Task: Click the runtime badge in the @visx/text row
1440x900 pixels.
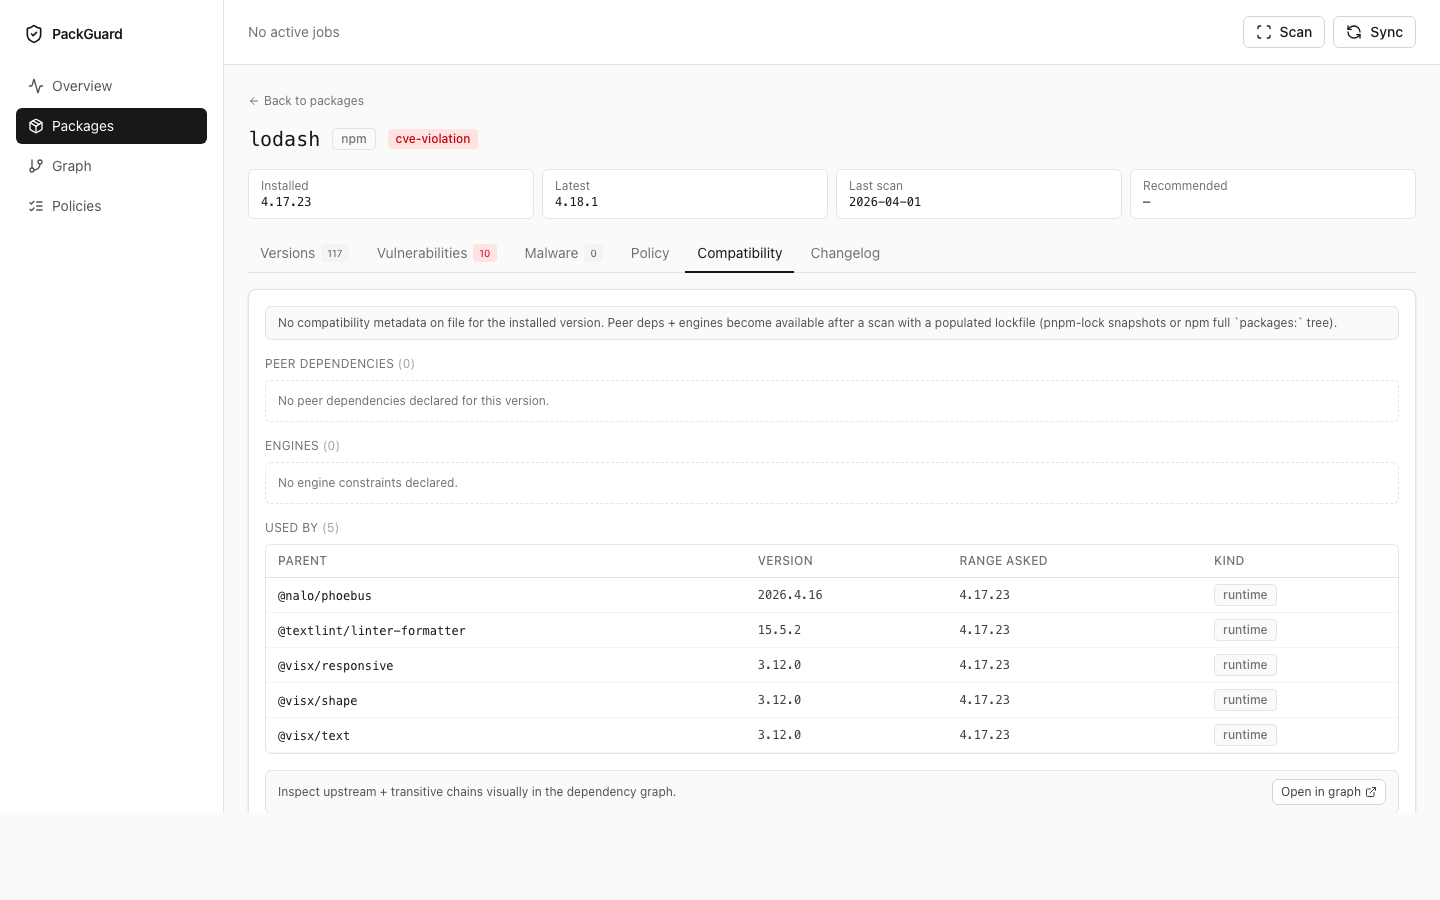Action: [1245, 735]
